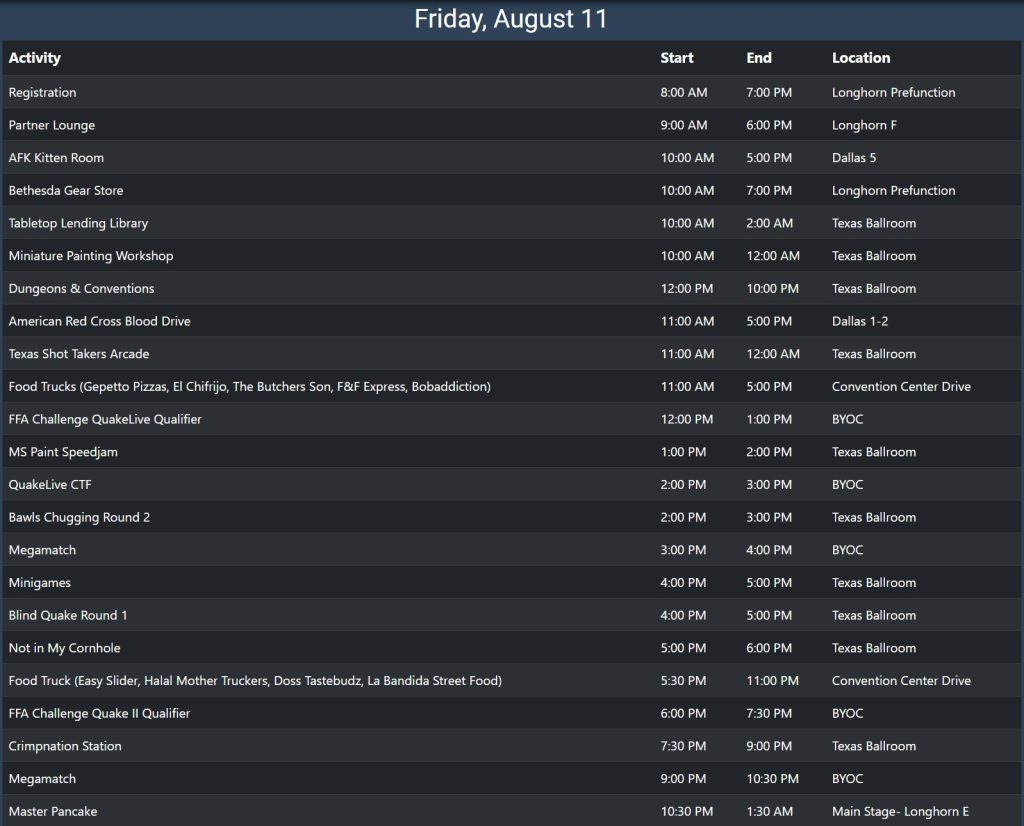Select Convention Center Drive in Gepetto Pizzas row
1024x826 pixels.
(x=901, y=387)
